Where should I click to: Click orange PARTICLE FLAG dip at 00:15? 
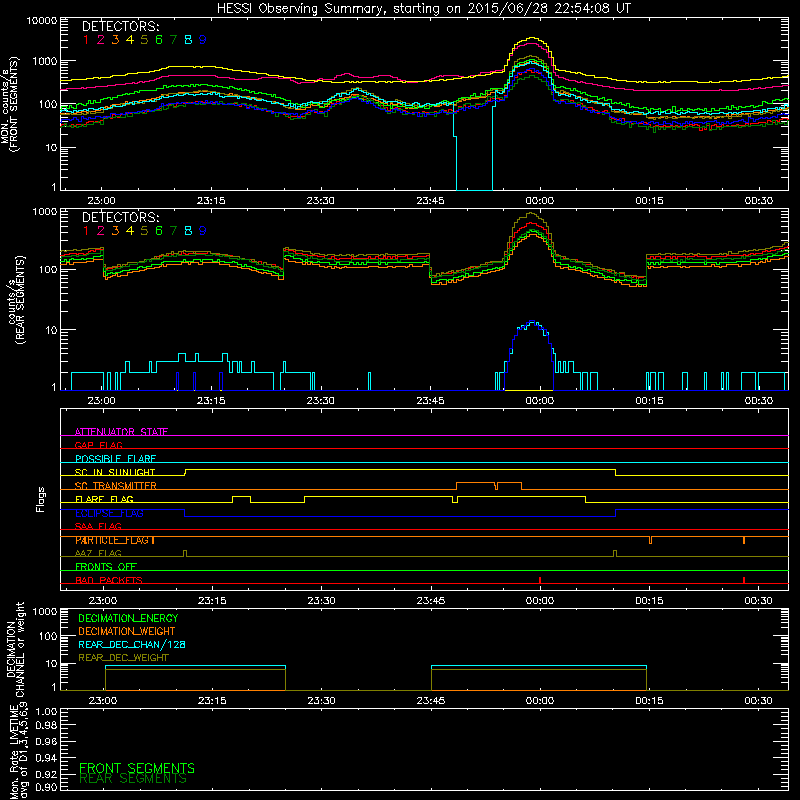(x=650, y=540)
